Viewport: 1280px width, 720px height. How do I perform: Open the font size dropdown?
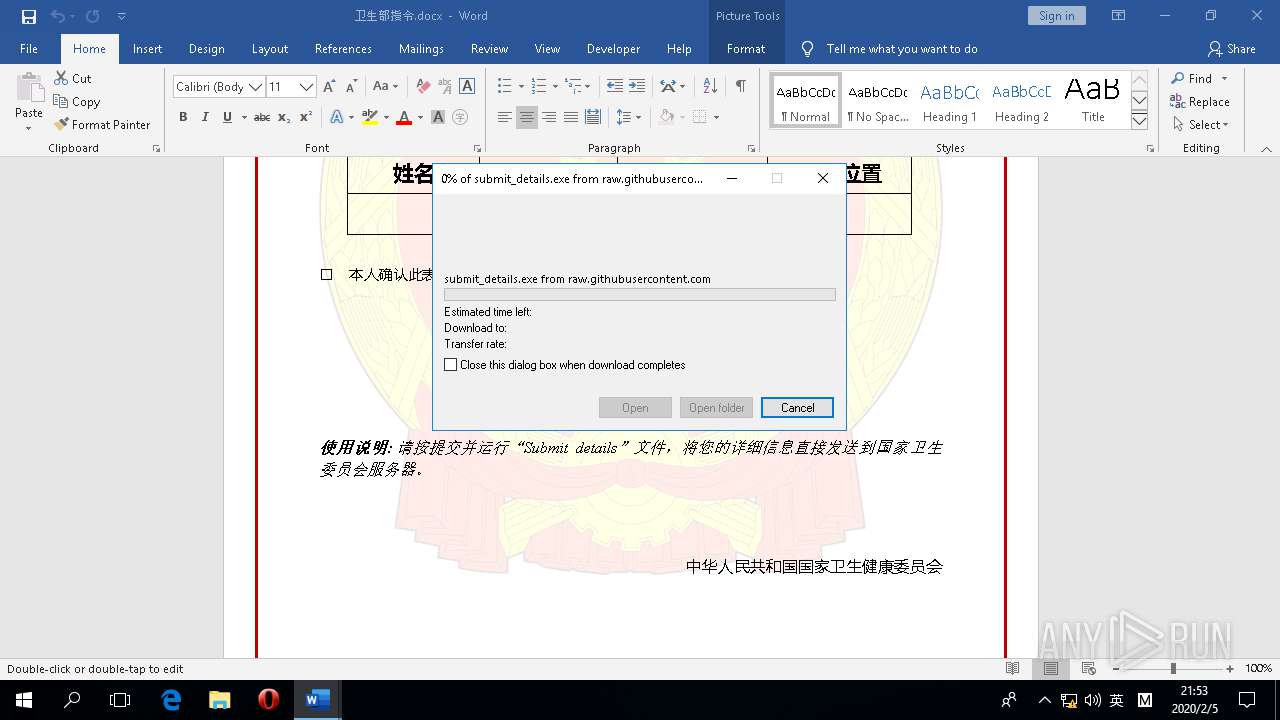pyautogui.click(x=307, y=87)
